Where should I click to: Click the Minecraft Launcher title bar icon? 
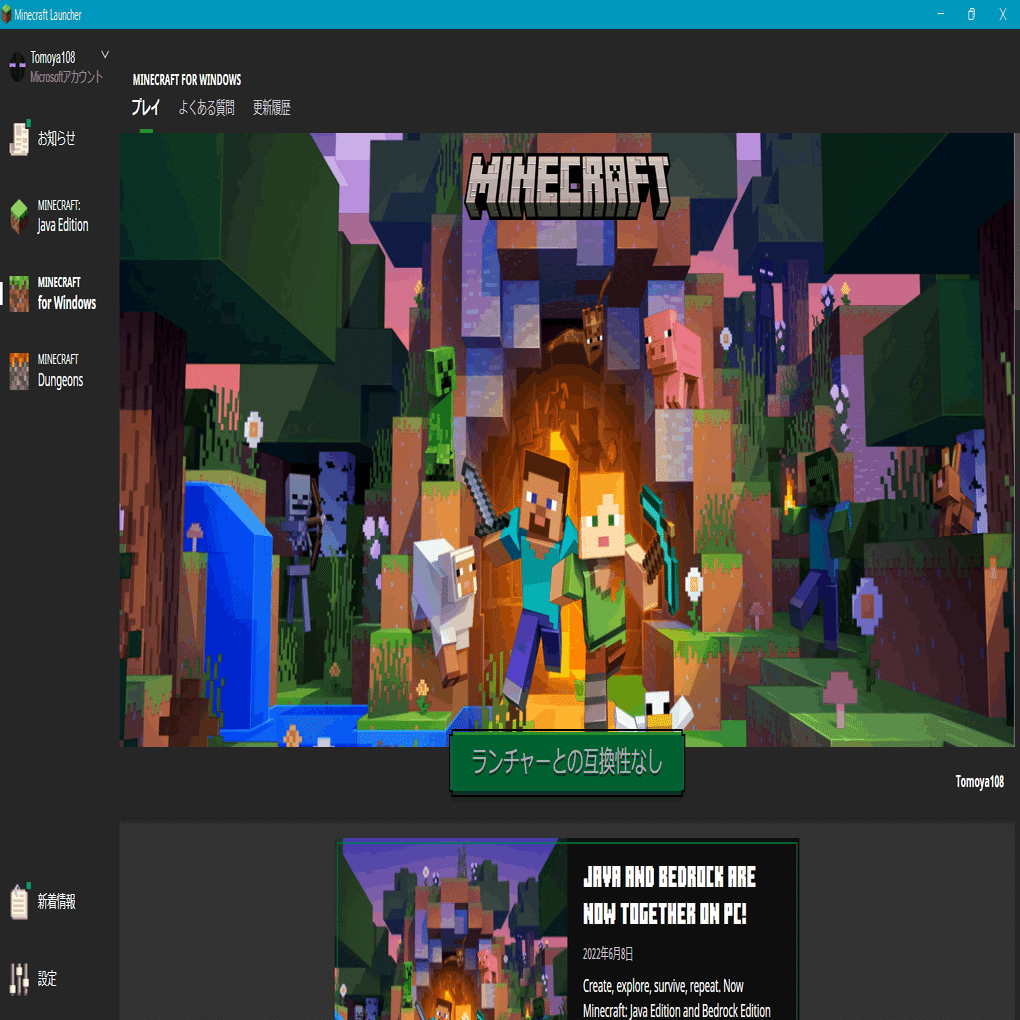[x=6, y=14]
